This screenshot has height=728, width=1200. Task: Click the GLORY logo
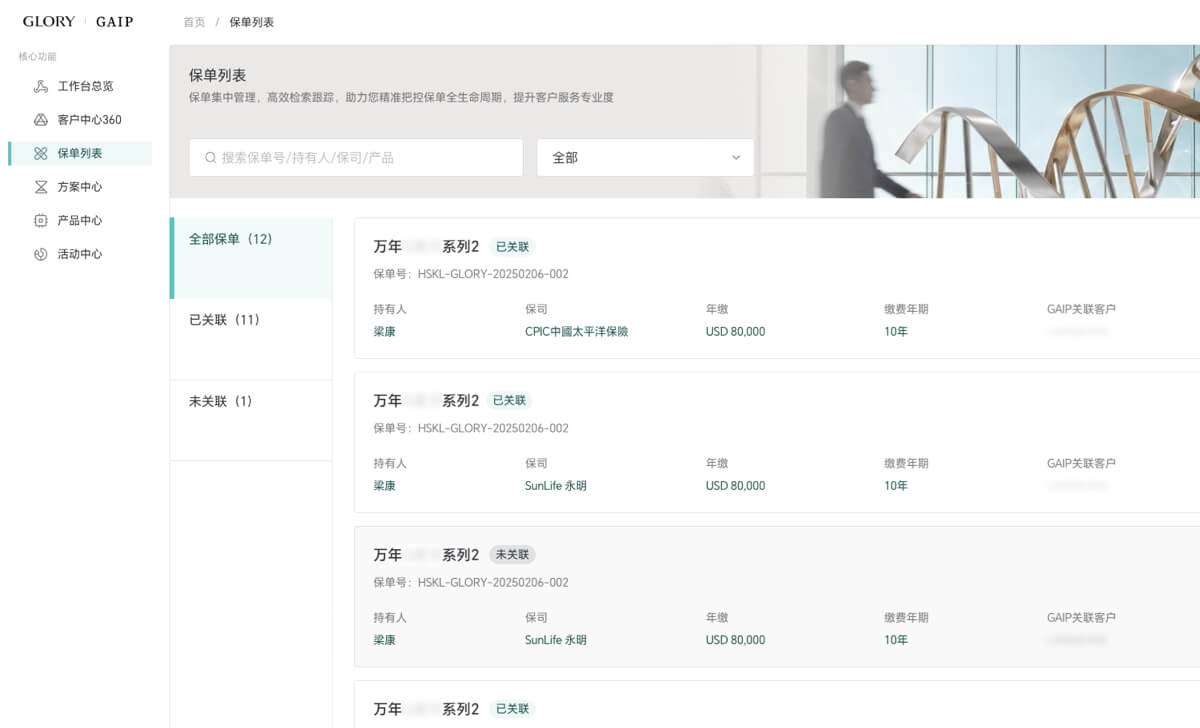click(49, 21)
